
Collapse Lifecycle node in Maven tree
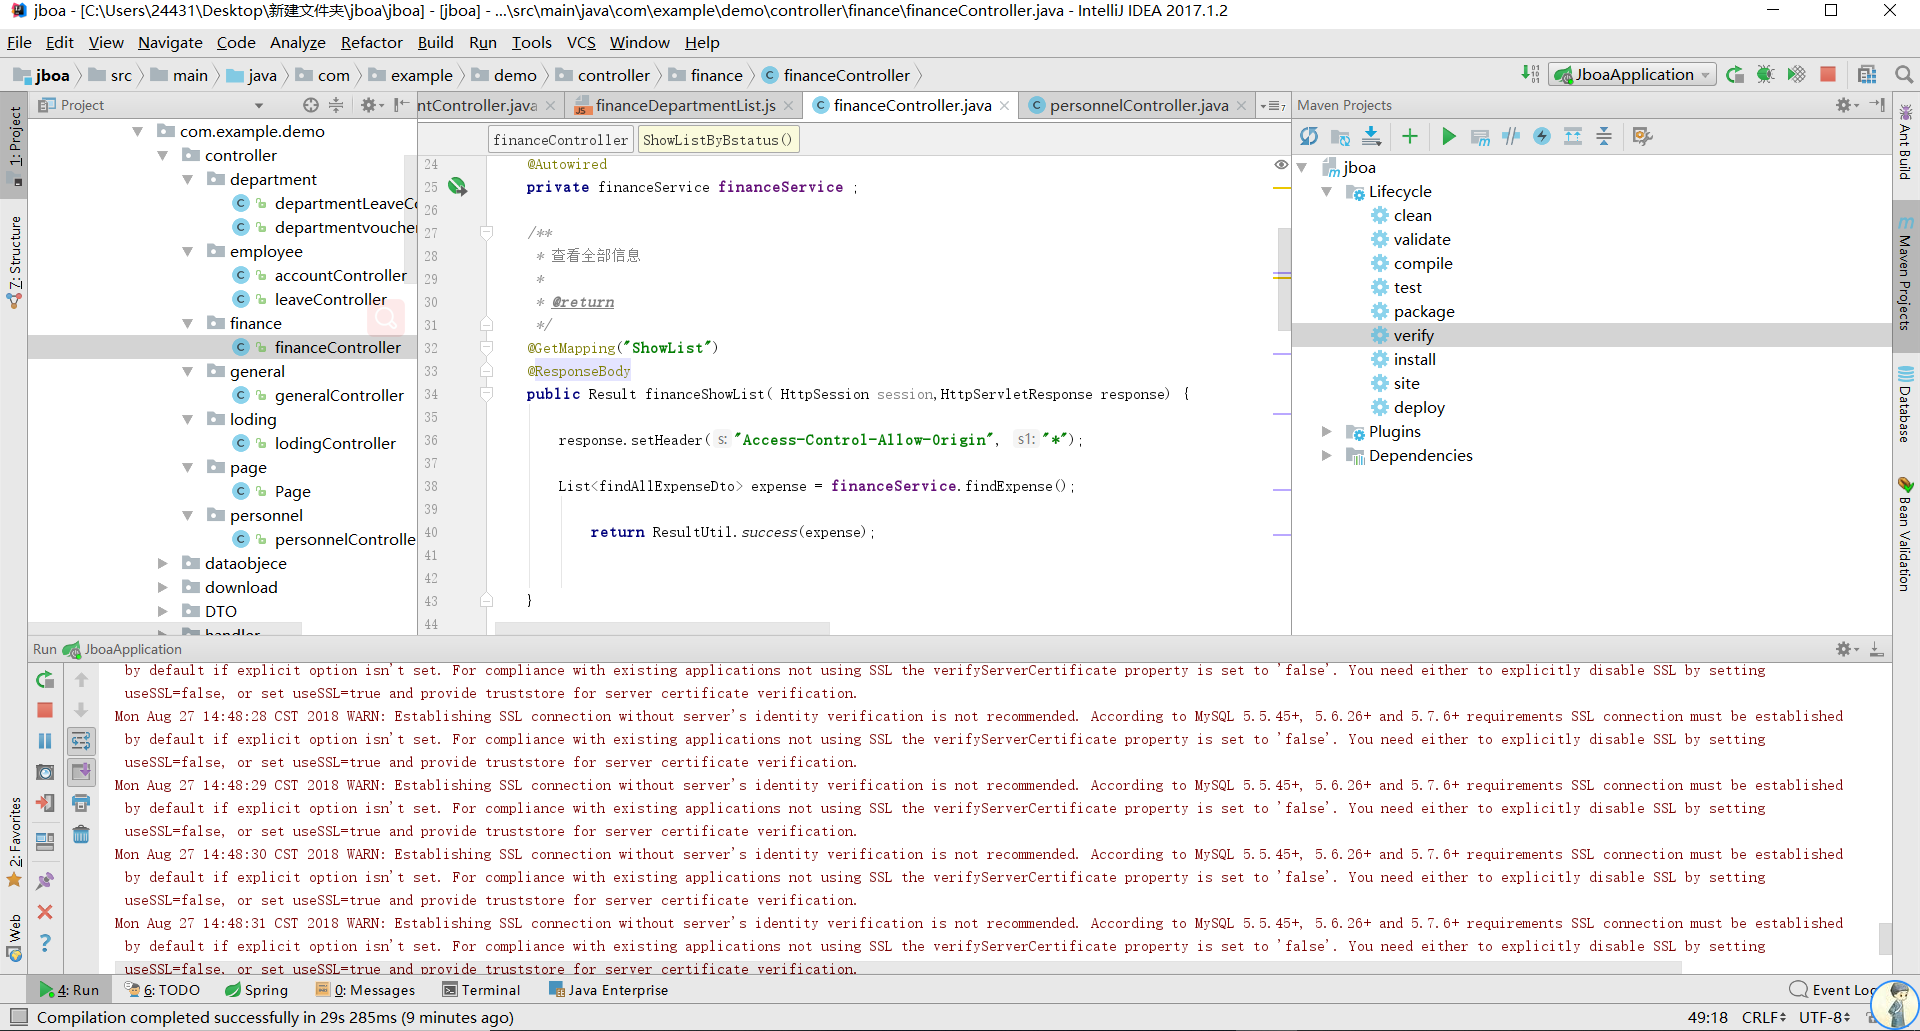pyautogui.click(x=1327, y=192)
